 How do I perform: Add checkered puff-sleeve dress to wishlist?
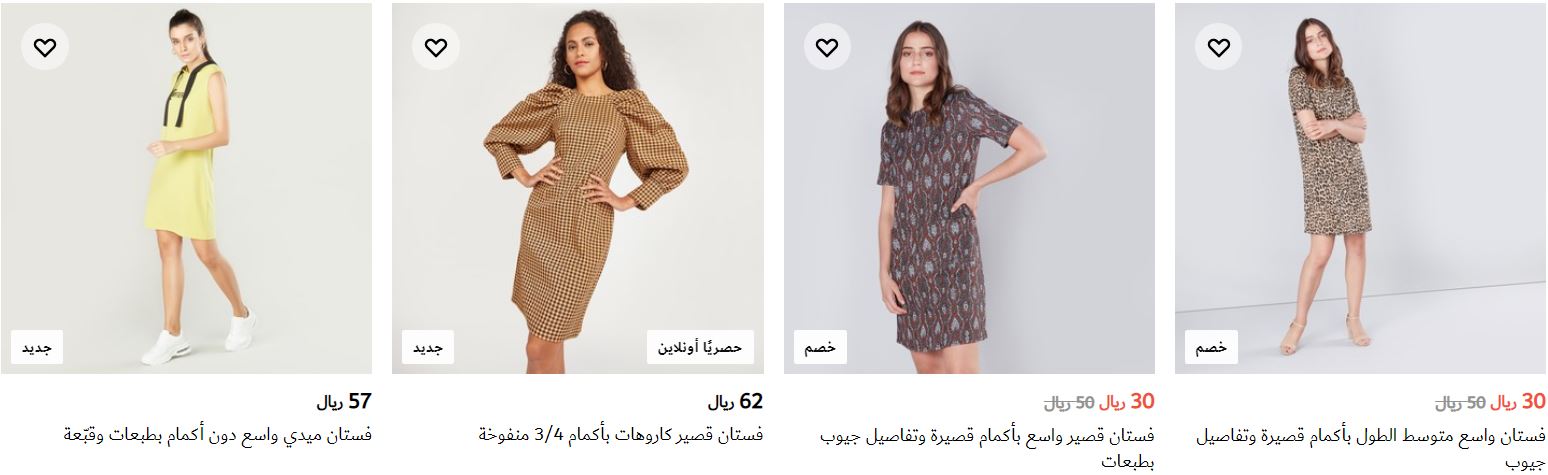436,47
